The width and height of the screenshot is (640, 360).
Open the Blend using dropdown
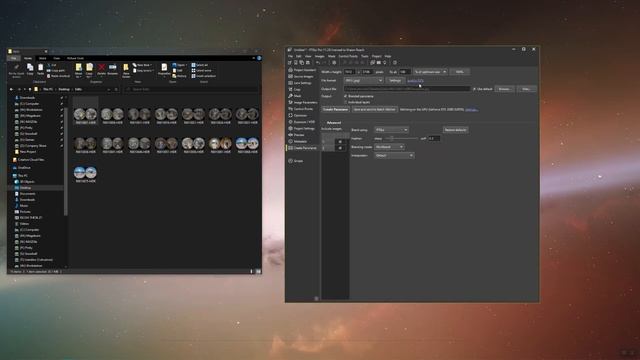point(391,130)
